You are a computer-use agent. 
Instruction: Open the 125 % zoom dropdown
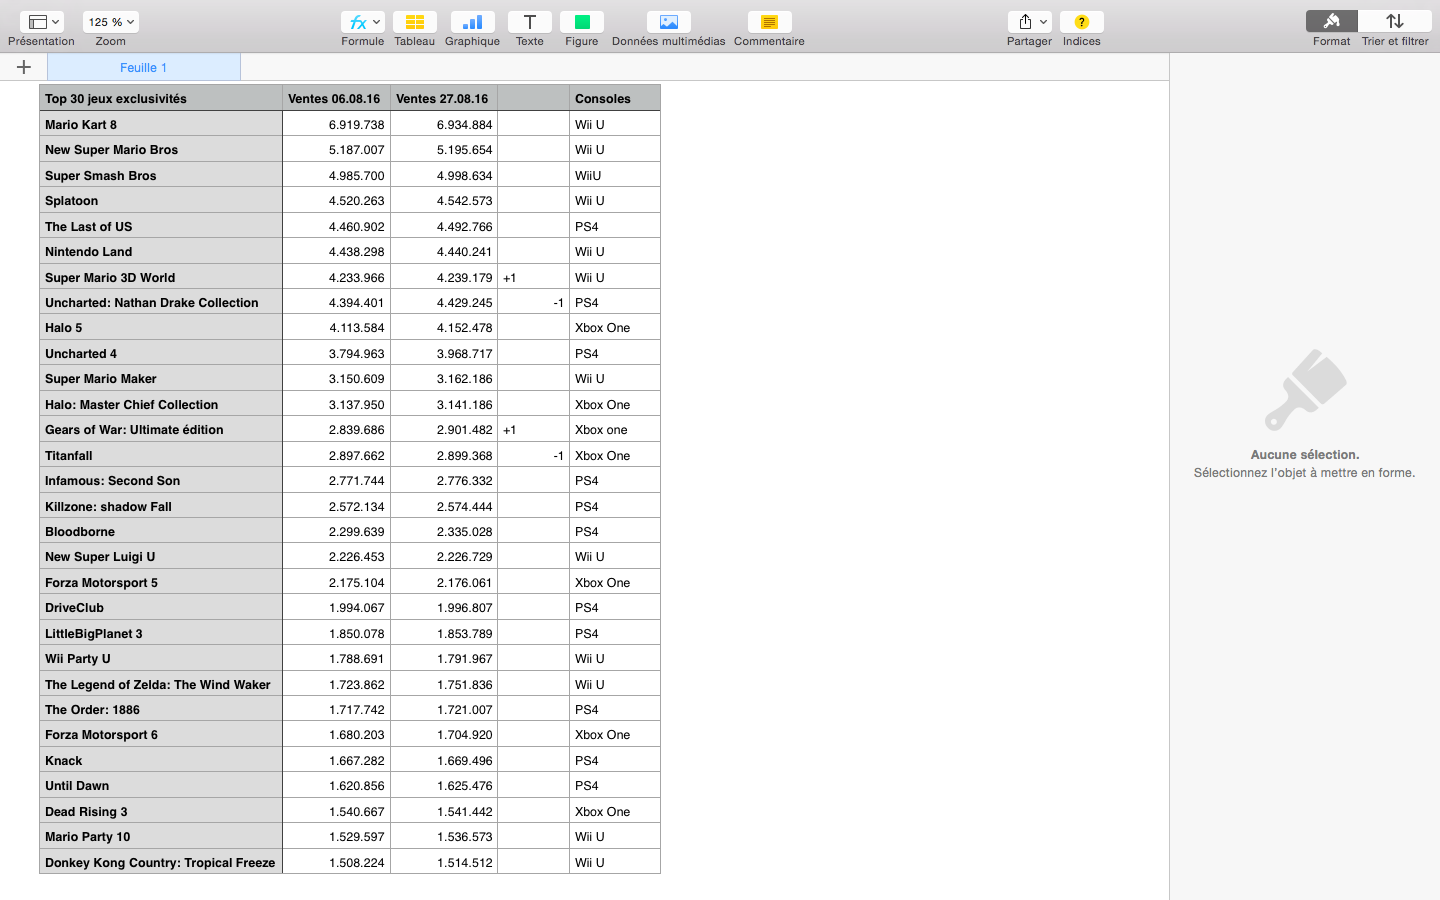[110, 22]
